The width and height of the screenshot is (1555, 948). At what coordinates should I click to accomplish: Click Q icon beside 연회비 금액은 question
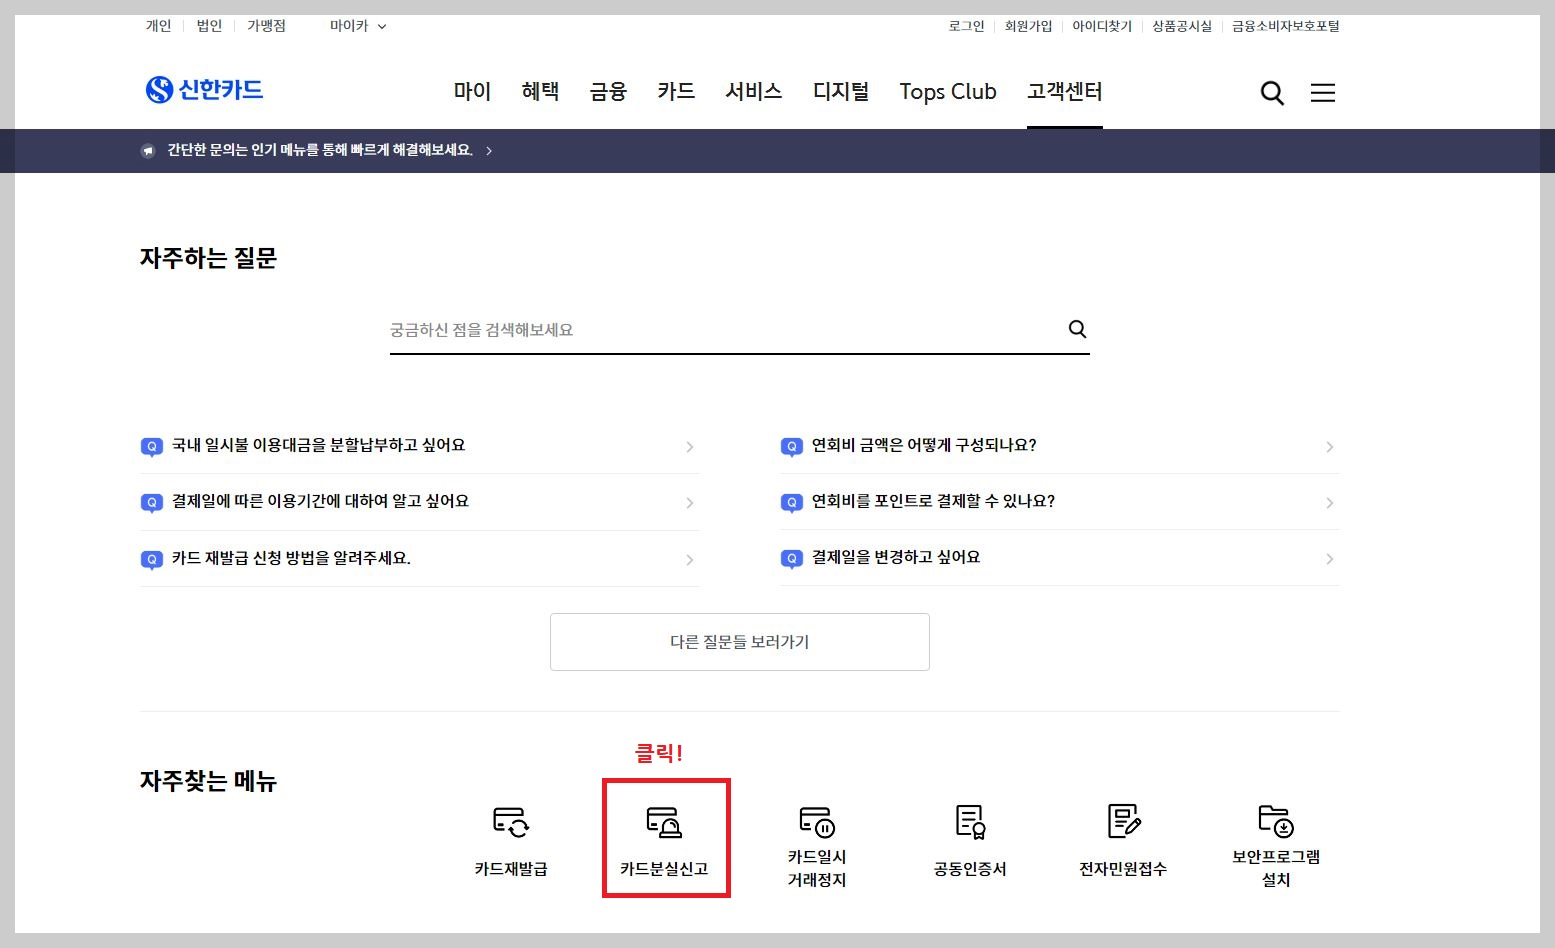[x=791, y=447]
